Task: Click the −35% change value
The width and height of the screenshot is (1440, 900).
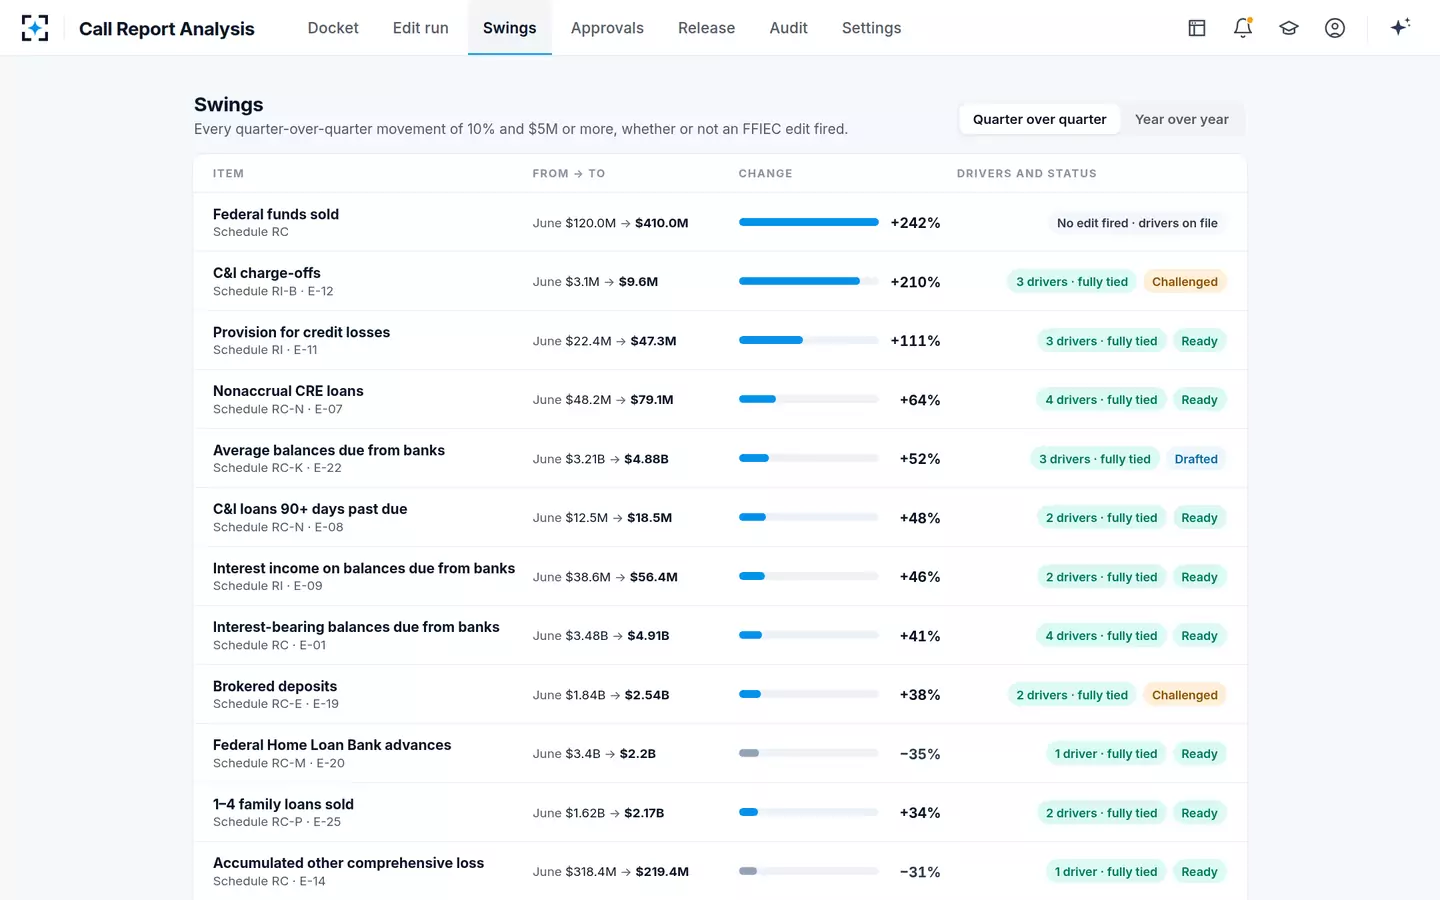Action: coord(920,754)
